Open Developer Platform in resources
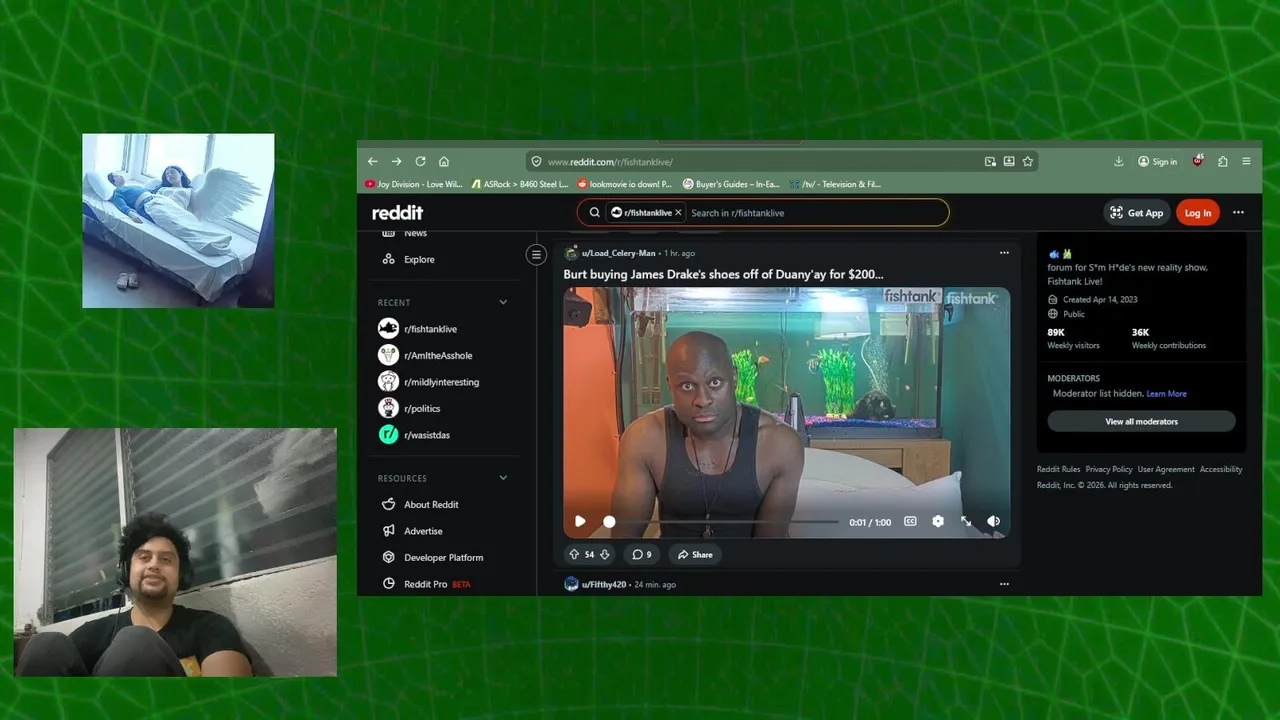The width and height of the screenshot is (1280, 720). [x=443, y=557]
